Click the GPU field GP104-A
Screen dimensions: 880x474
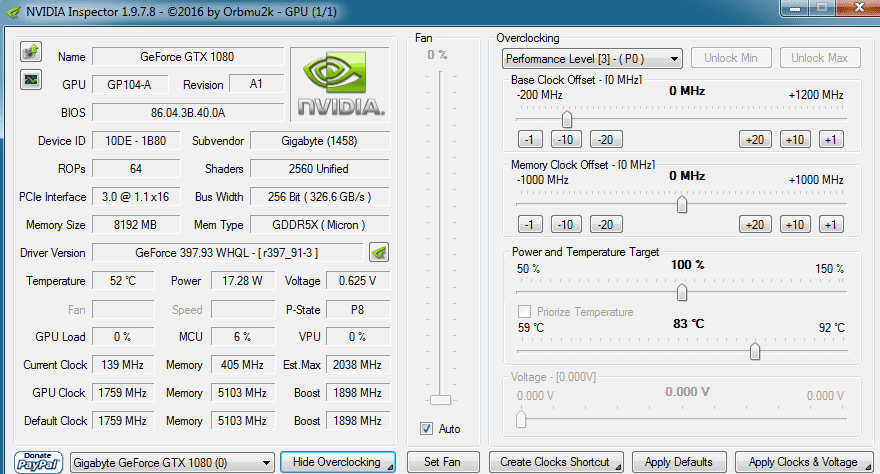tap(130, 85)
